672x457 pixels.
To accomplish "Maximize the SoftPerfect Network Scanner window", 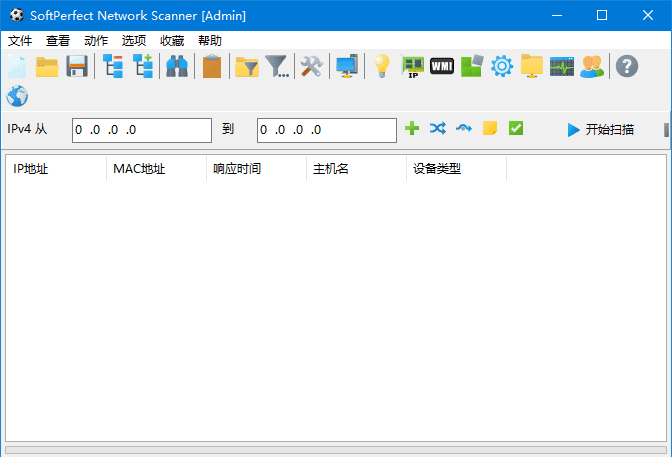I will [602, 15].
